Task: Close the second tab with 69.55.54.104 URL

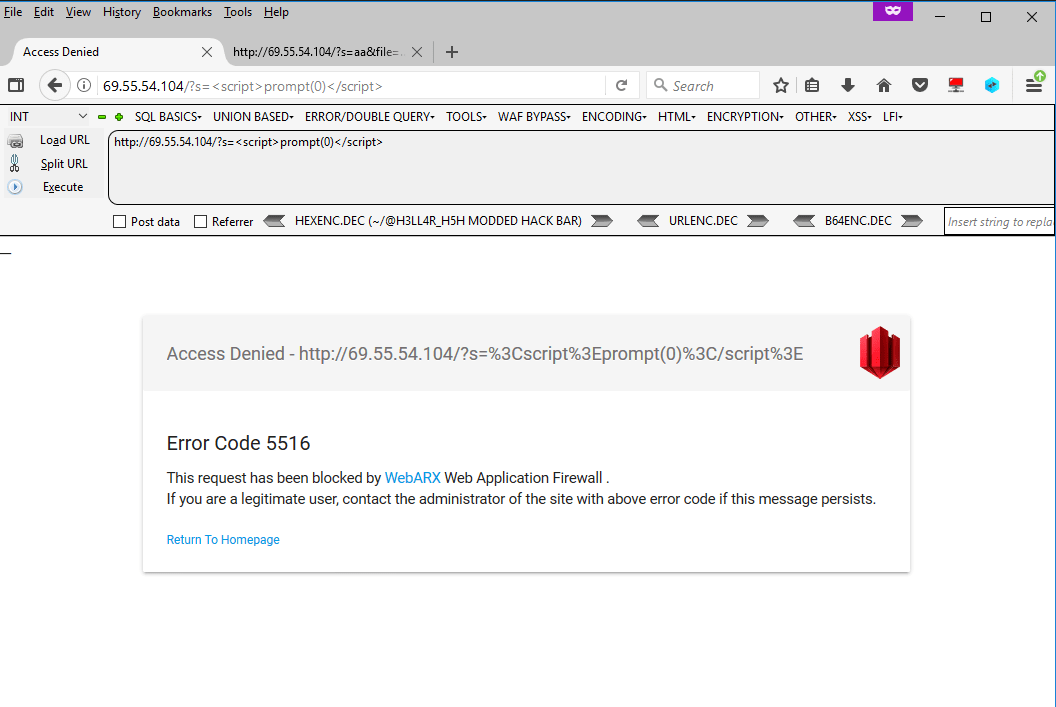Action: 417,52
